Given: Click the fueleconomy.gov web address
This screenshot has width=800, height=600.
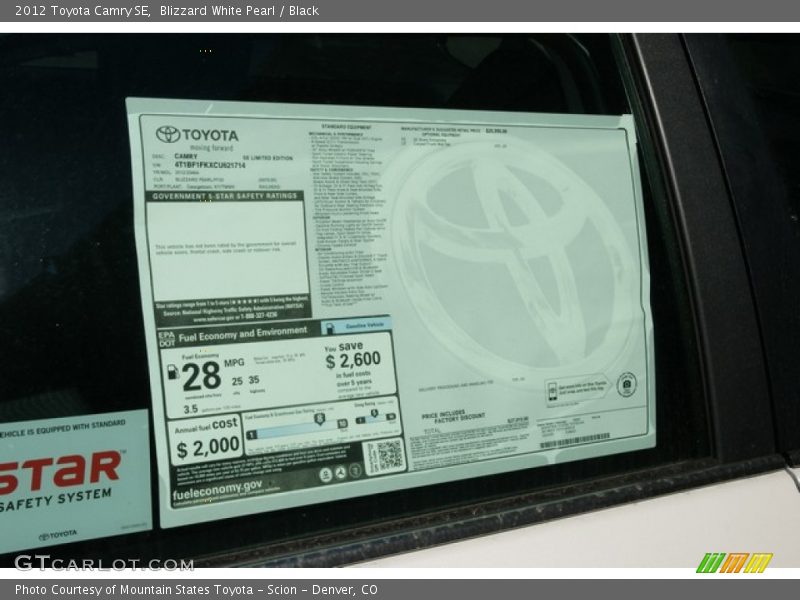Looking at the screenshot, I should pyautogui.click(x=217, y=490).
